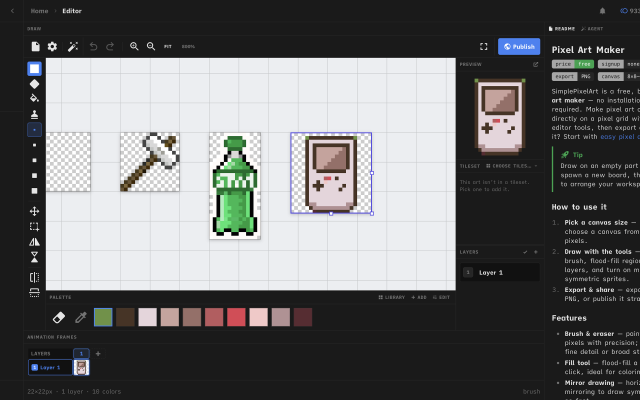Toggle horizontal-axis mirror drawing
This screenshot has height=400, width=640.
[x=34, y=292]
